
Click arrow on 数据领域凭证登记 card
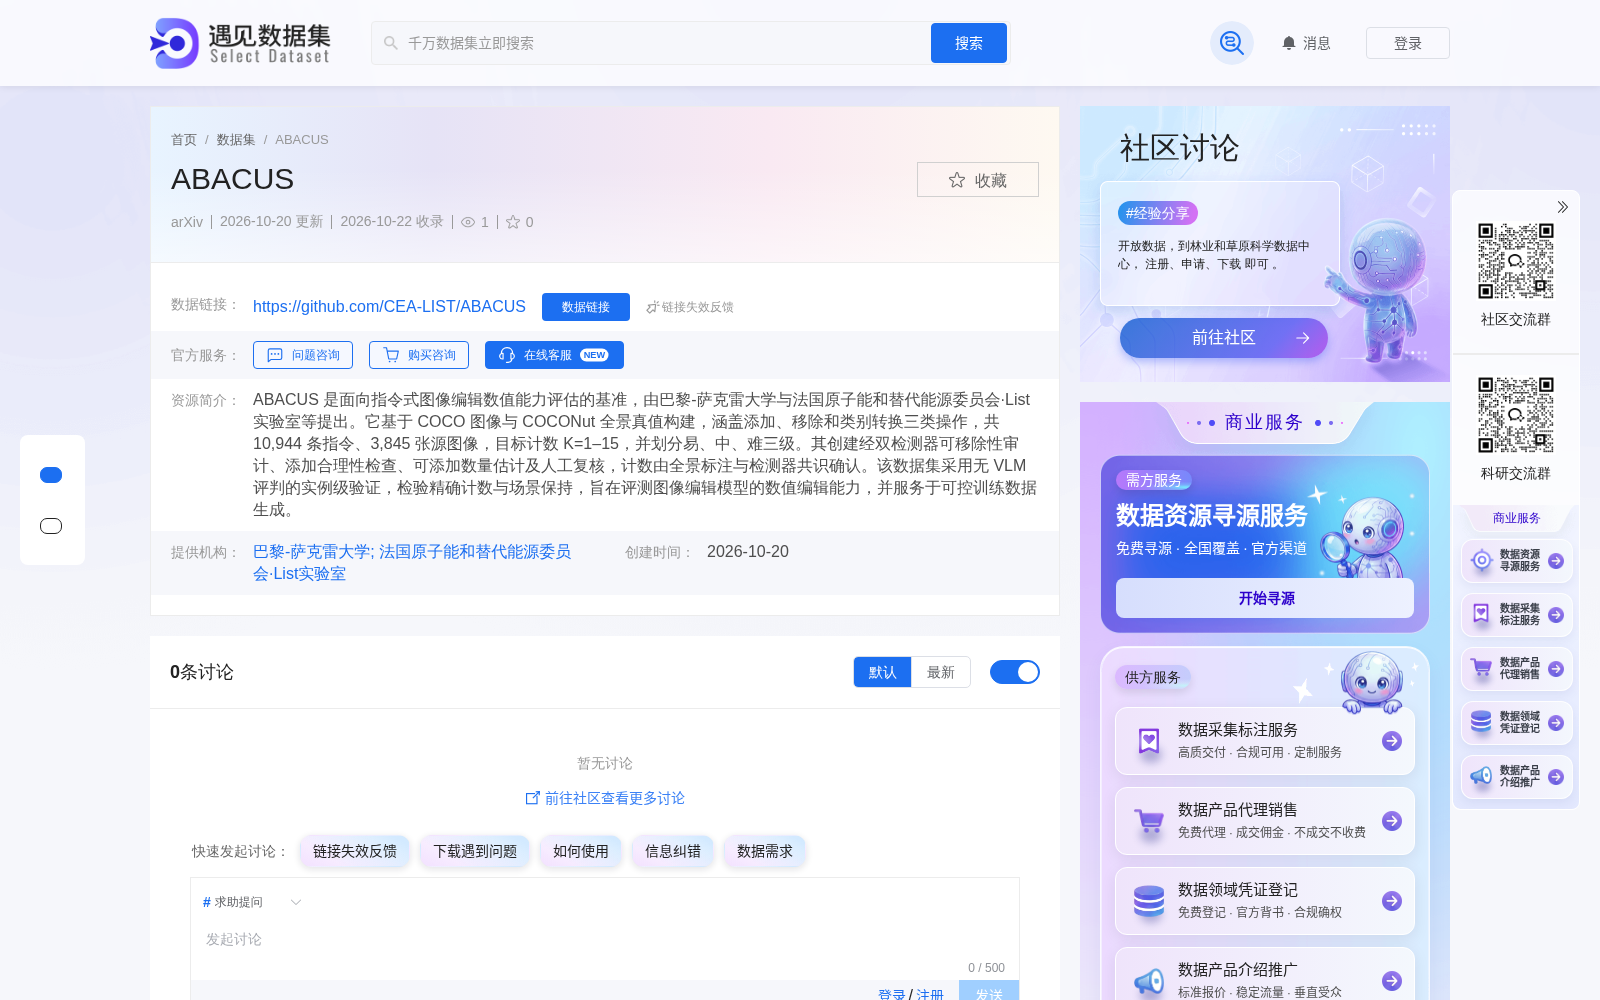pyautogui.click(x=1392, y=901)
